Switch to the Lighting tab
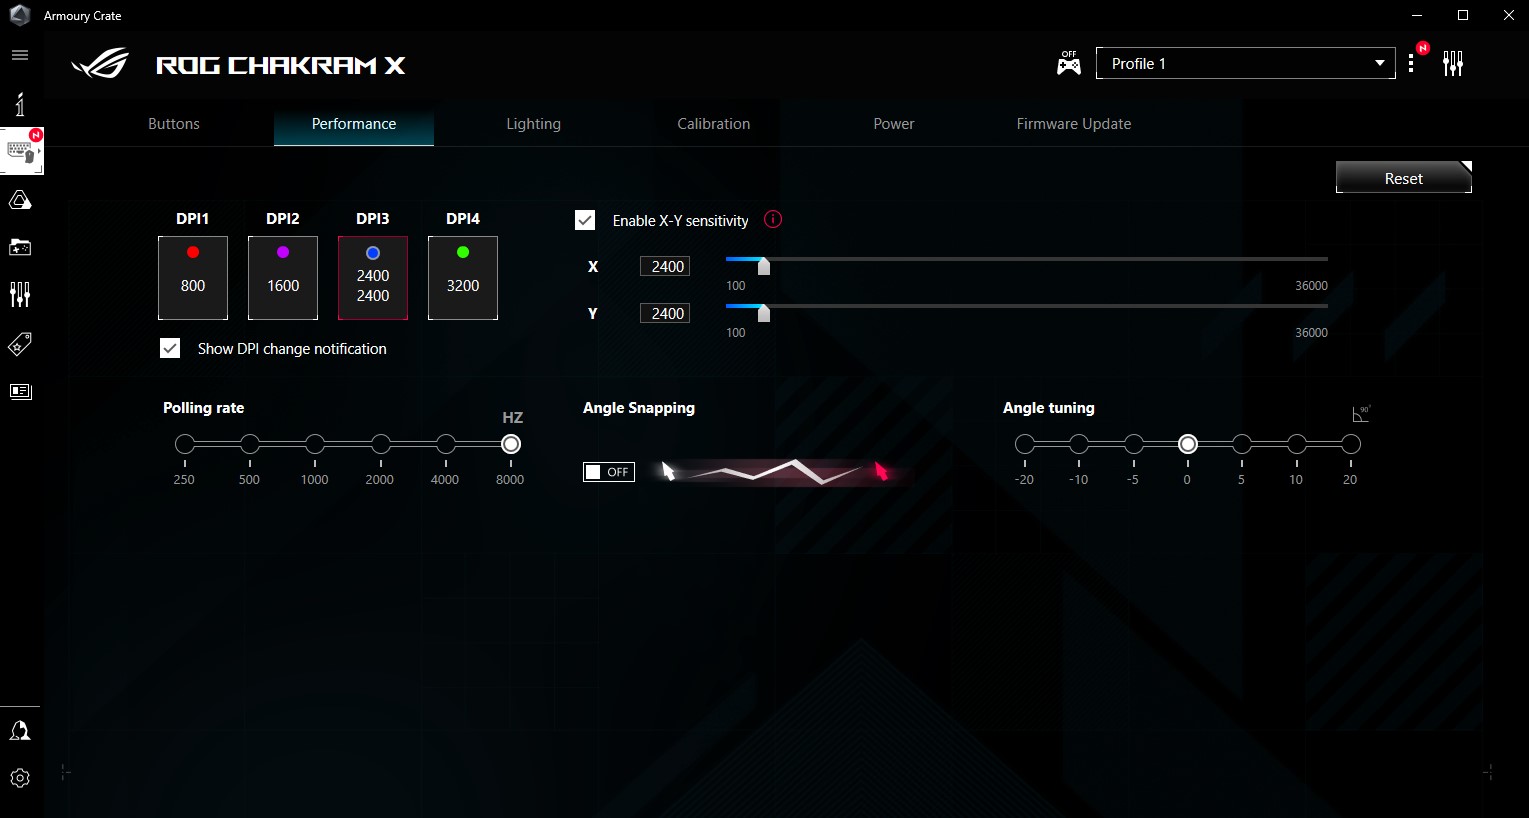Viewport: 1529px width, 818px height. point(534,124)
